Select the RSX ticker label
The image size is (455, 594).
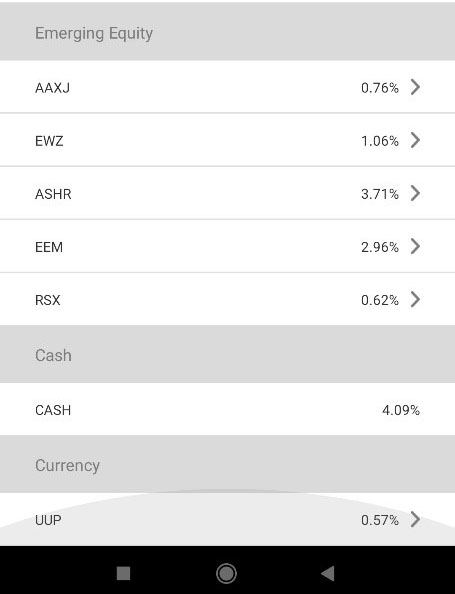[x=47, y=300]
